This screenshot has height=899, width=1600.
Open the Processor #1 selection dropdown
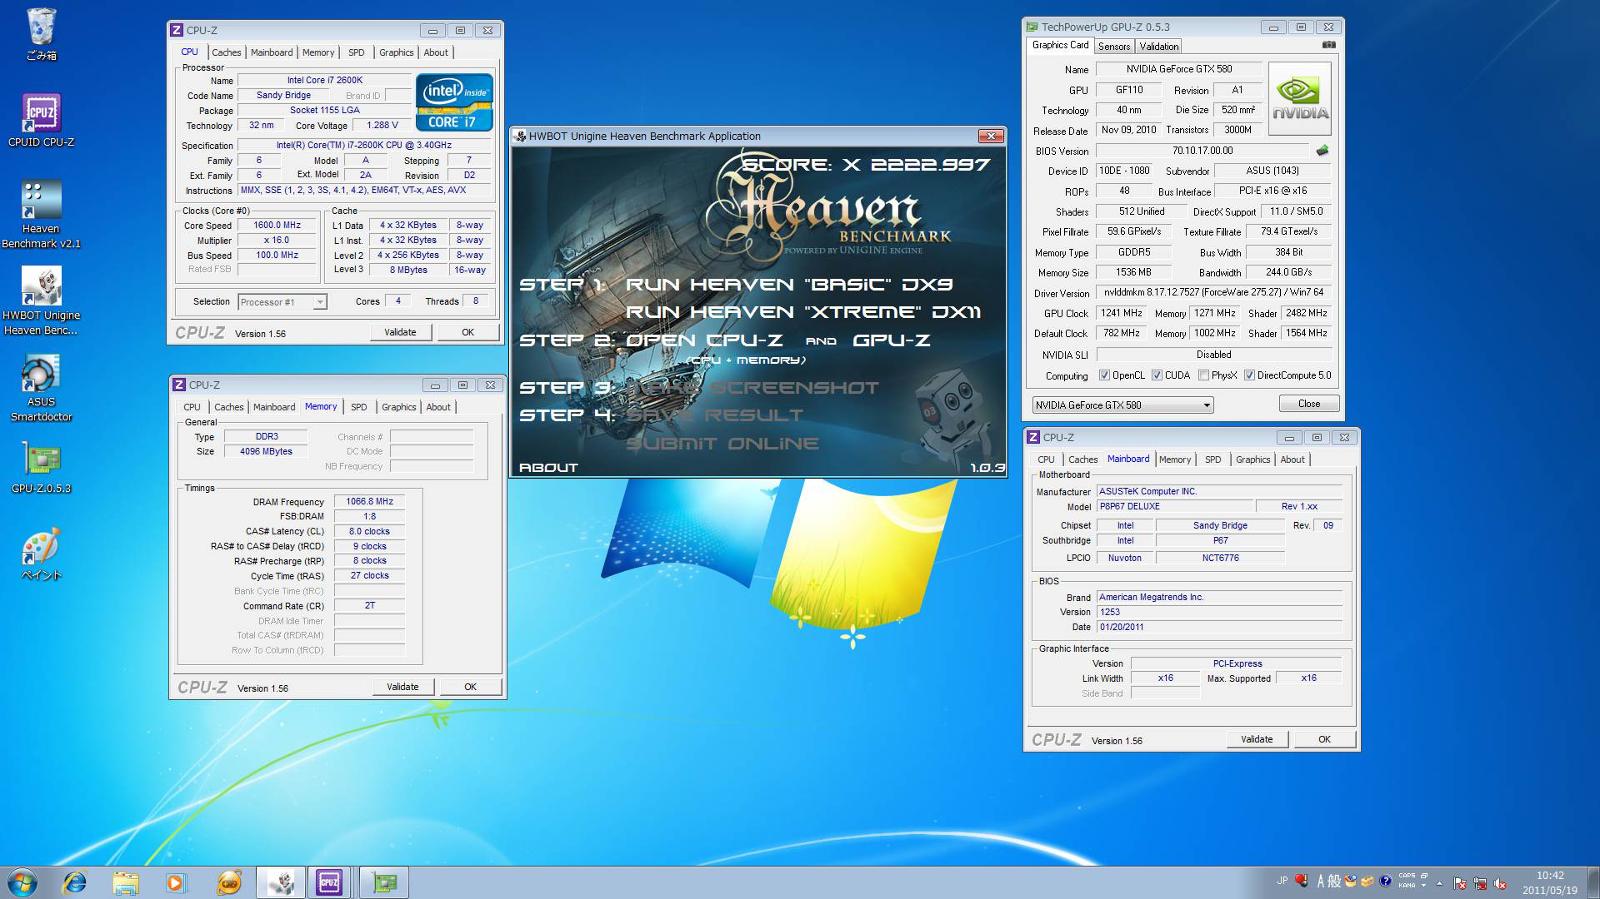[x=282, y=302]
